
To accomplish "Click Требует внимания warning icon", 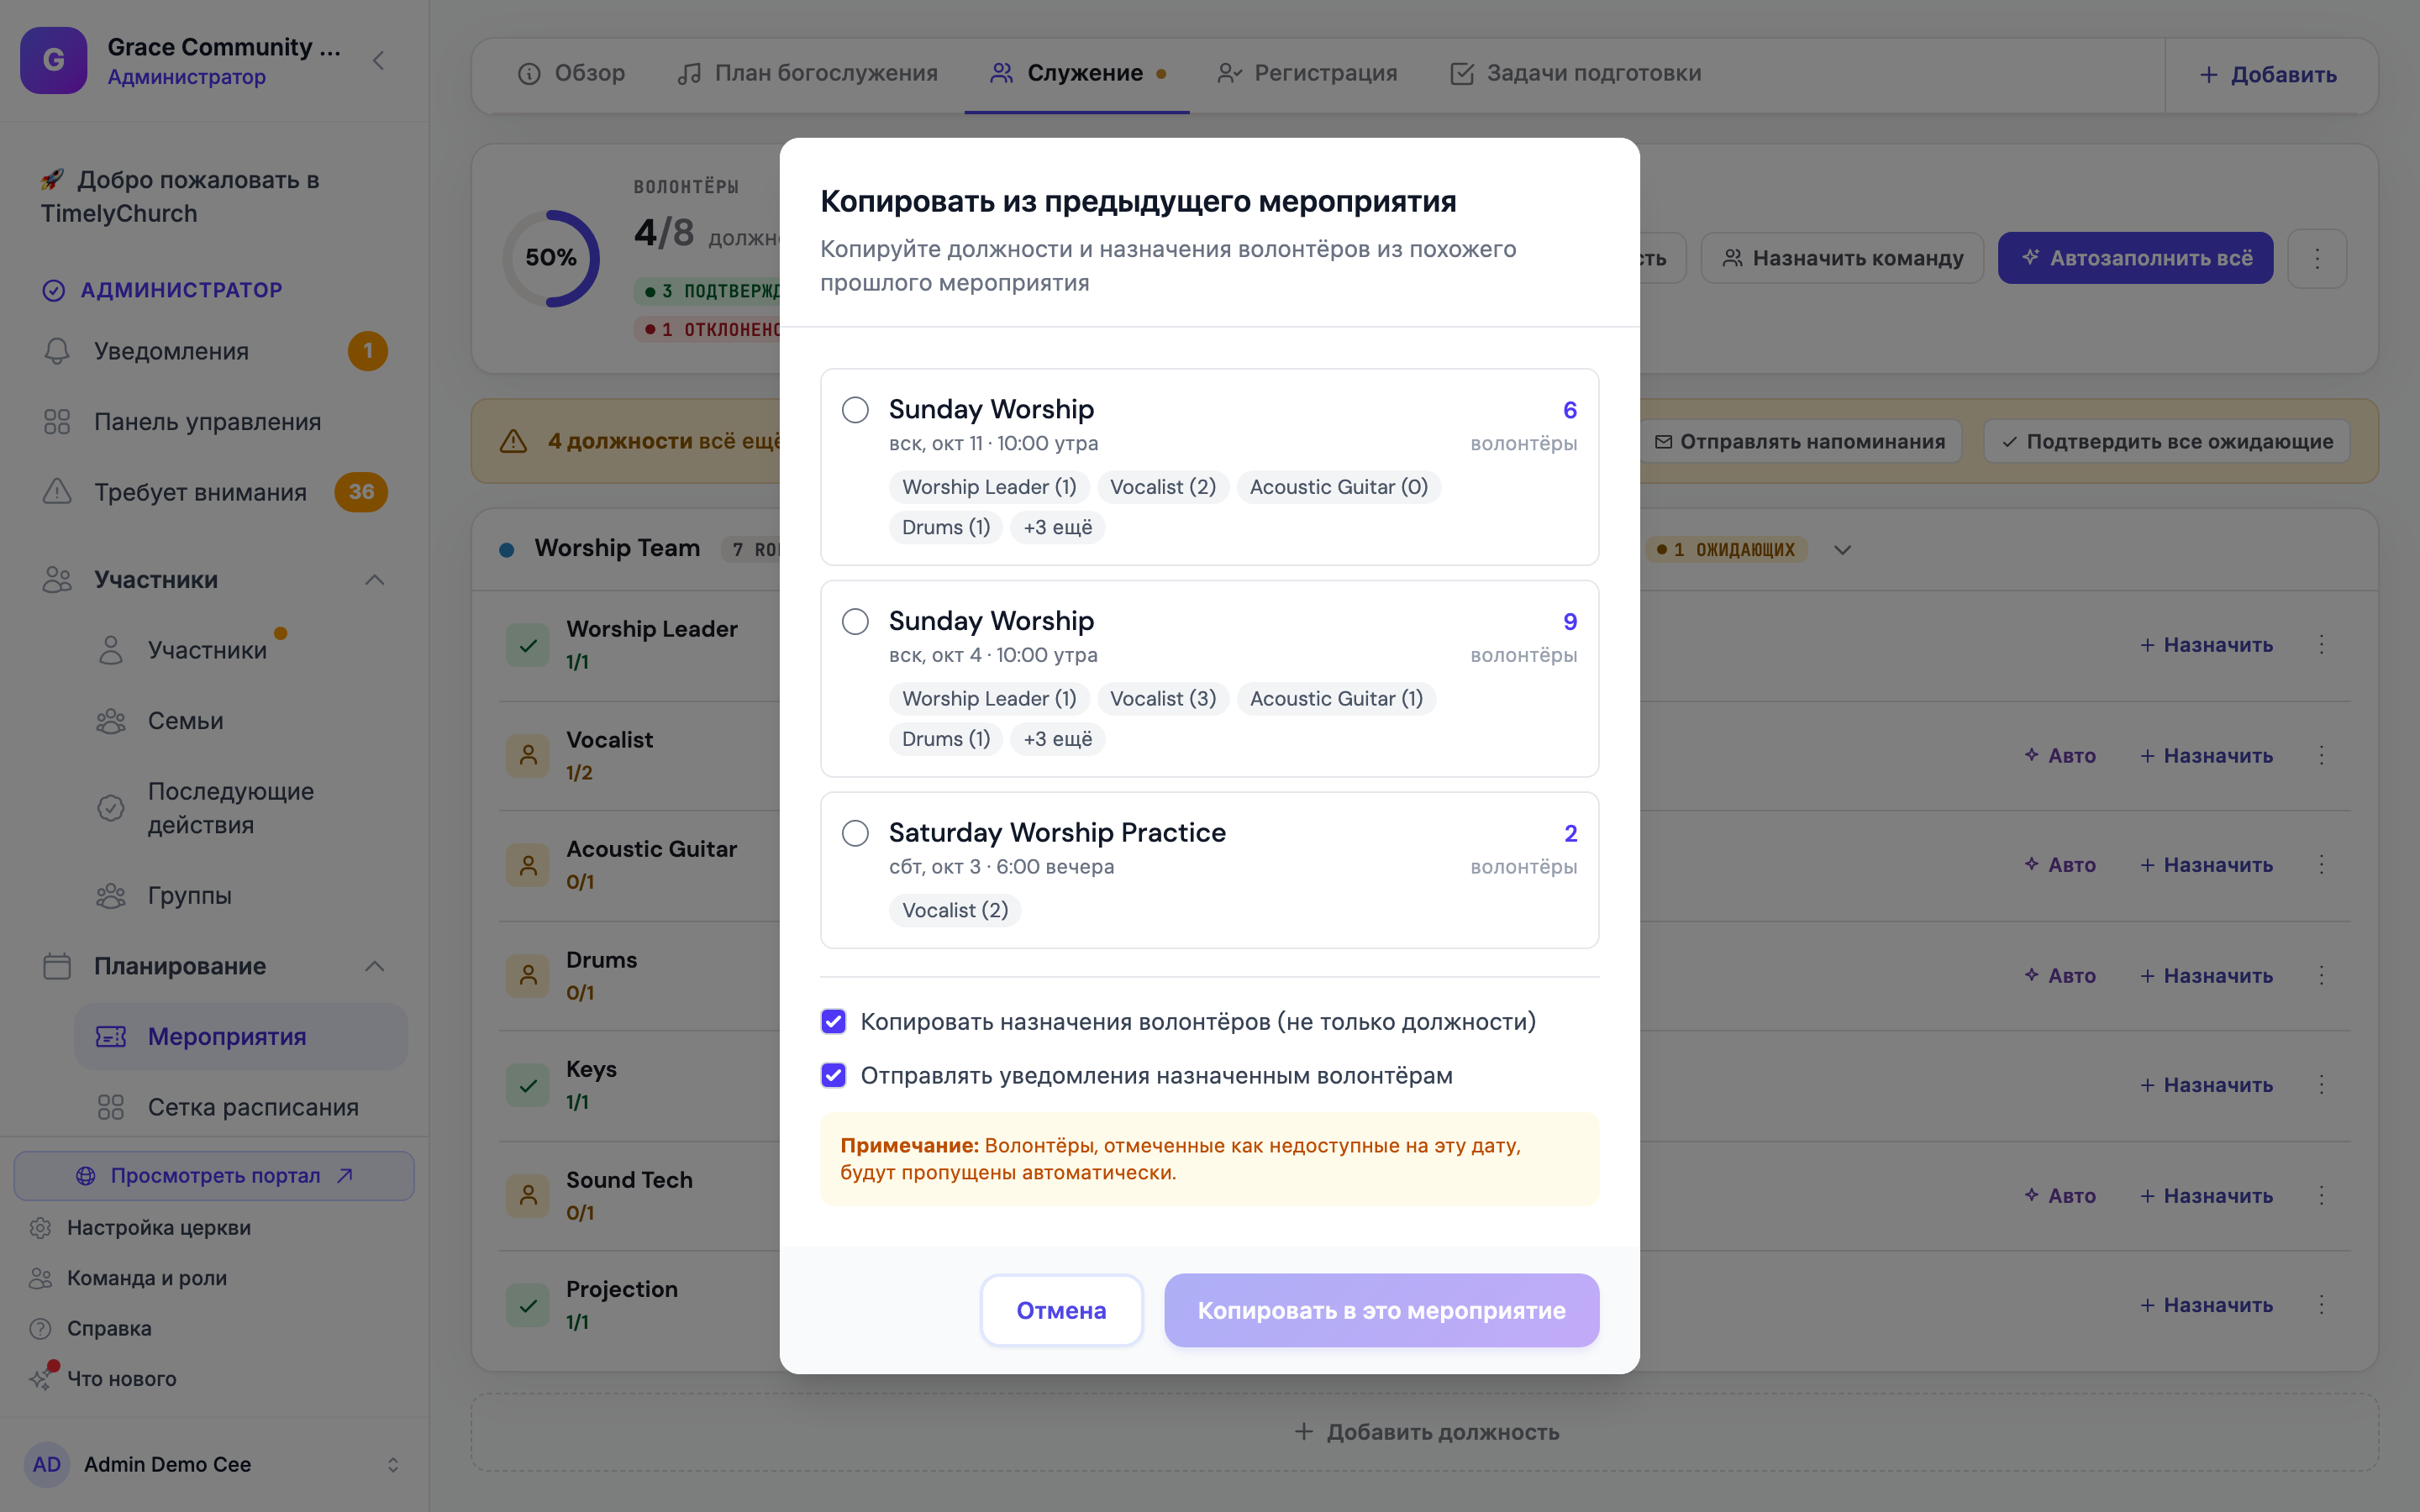I will tap(57, 492).
